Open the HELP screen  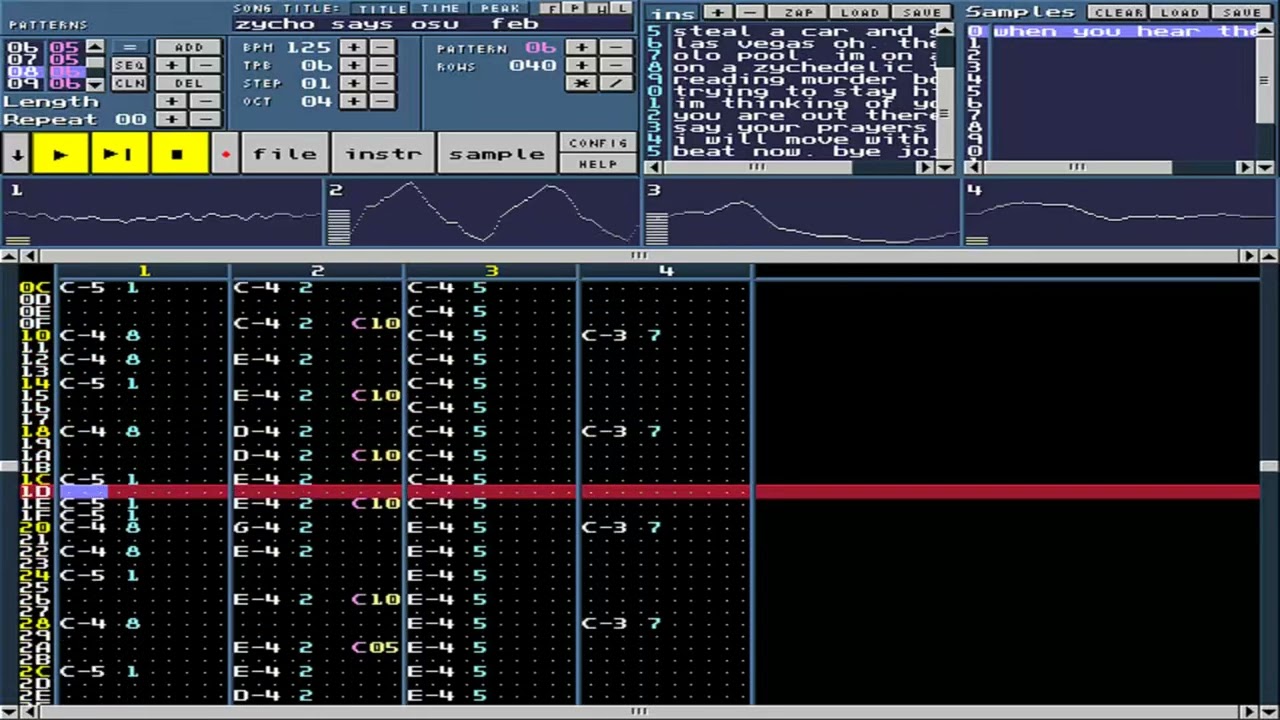point(598,164)
